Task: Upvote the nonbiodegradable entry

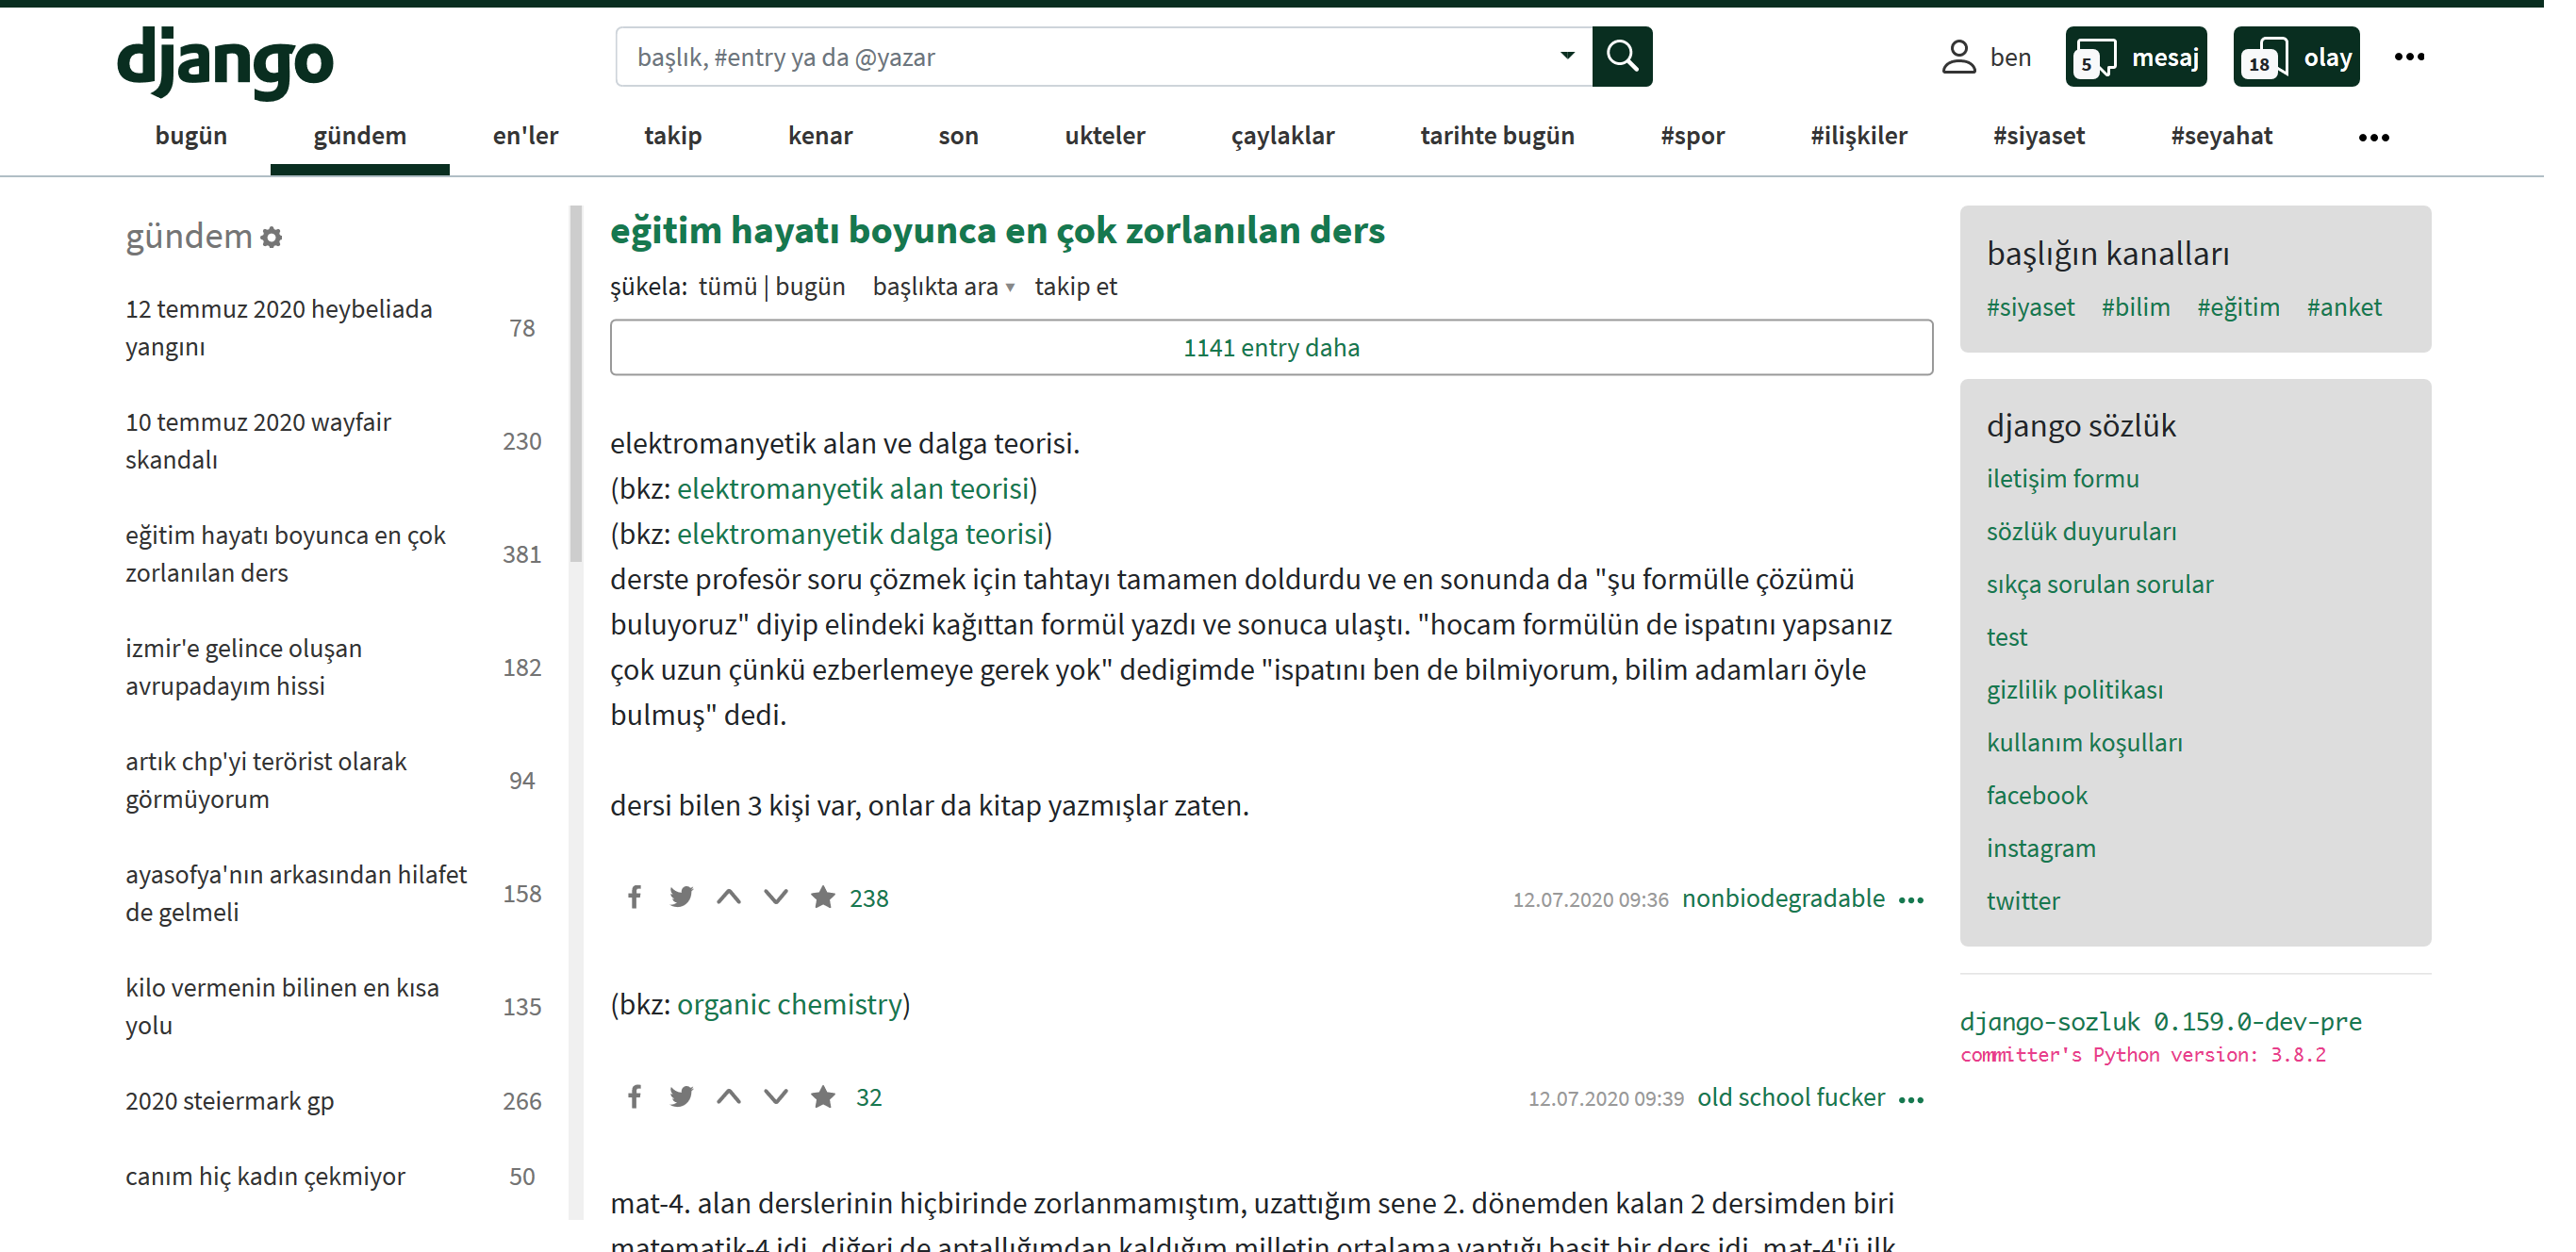Action: (x=729, y=897)
